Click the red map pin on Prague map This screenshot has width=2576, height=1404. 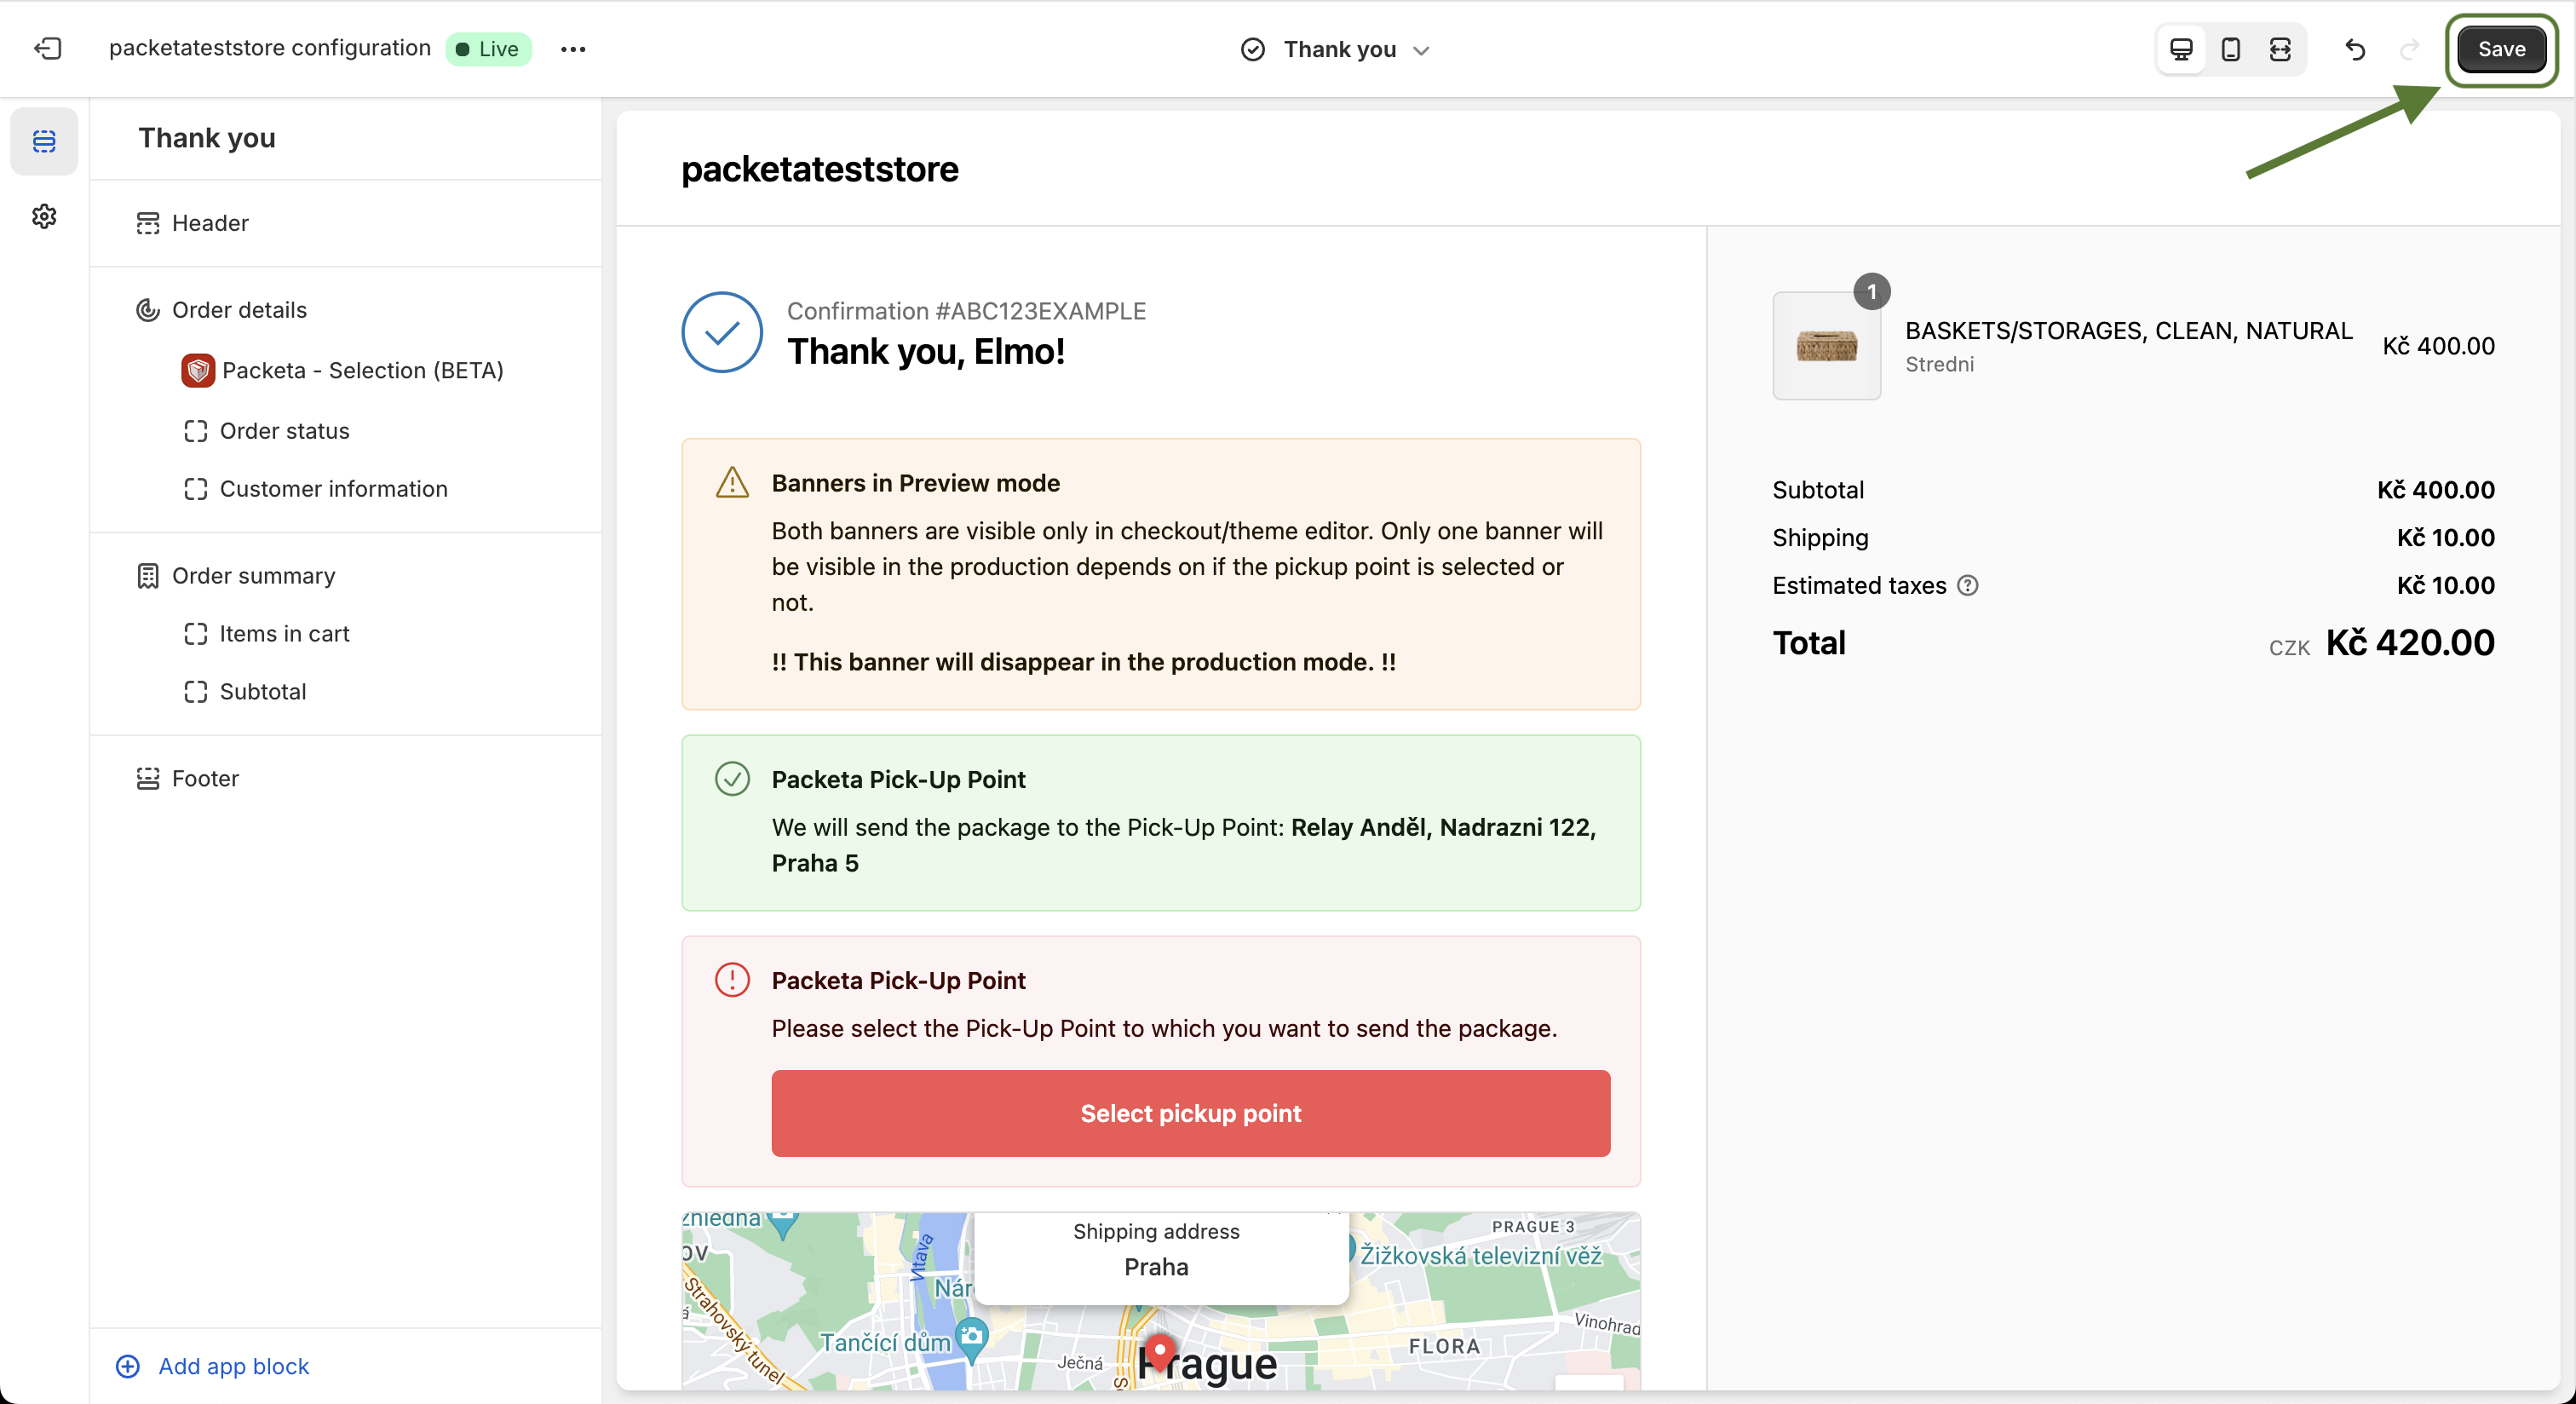point(1159,1353)
